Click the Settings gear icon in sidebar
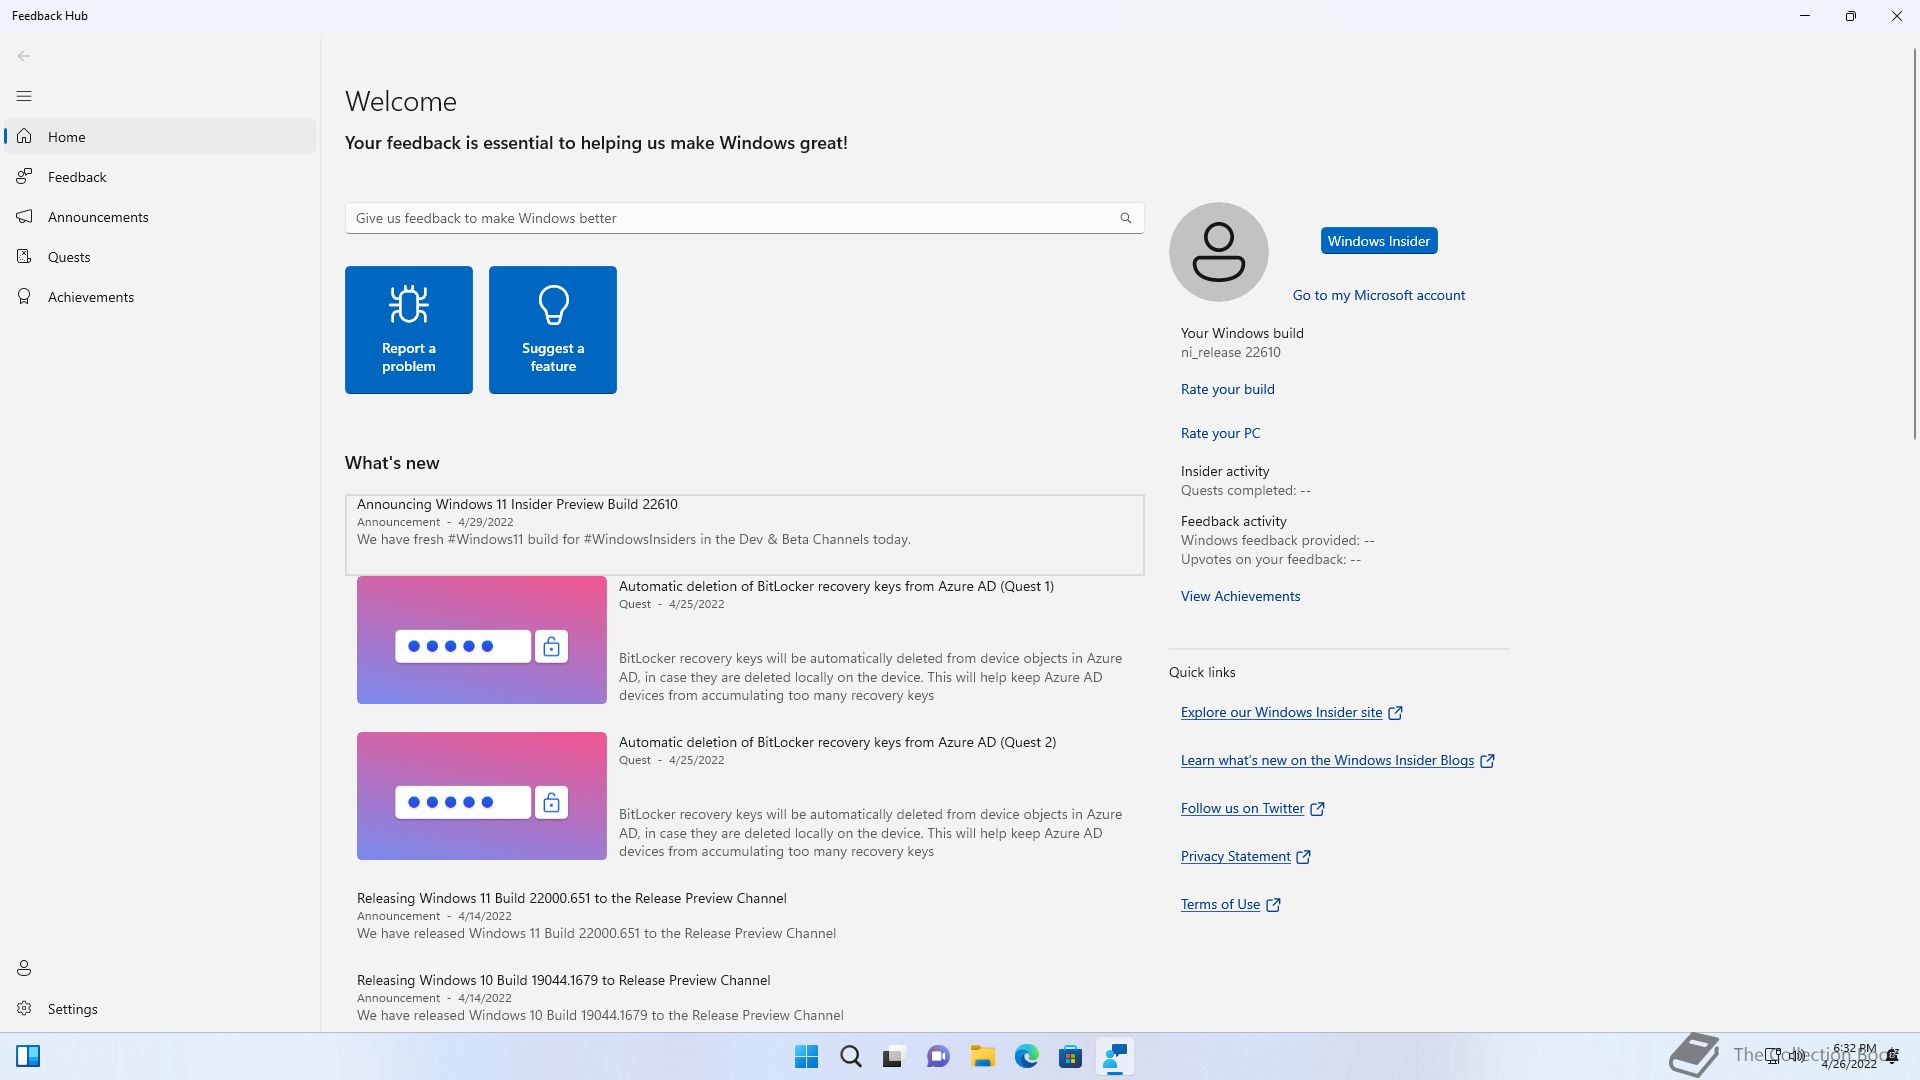The image size is (1920, 1080). [24, 1009]
